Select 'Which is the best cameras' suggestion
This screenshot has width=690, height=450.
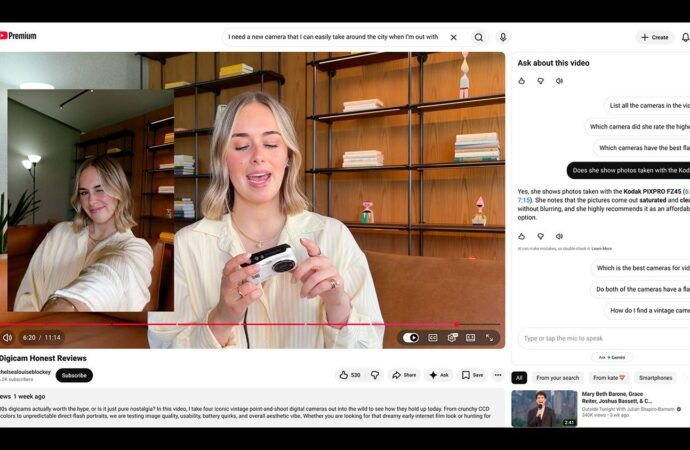(x=641, y=268)
